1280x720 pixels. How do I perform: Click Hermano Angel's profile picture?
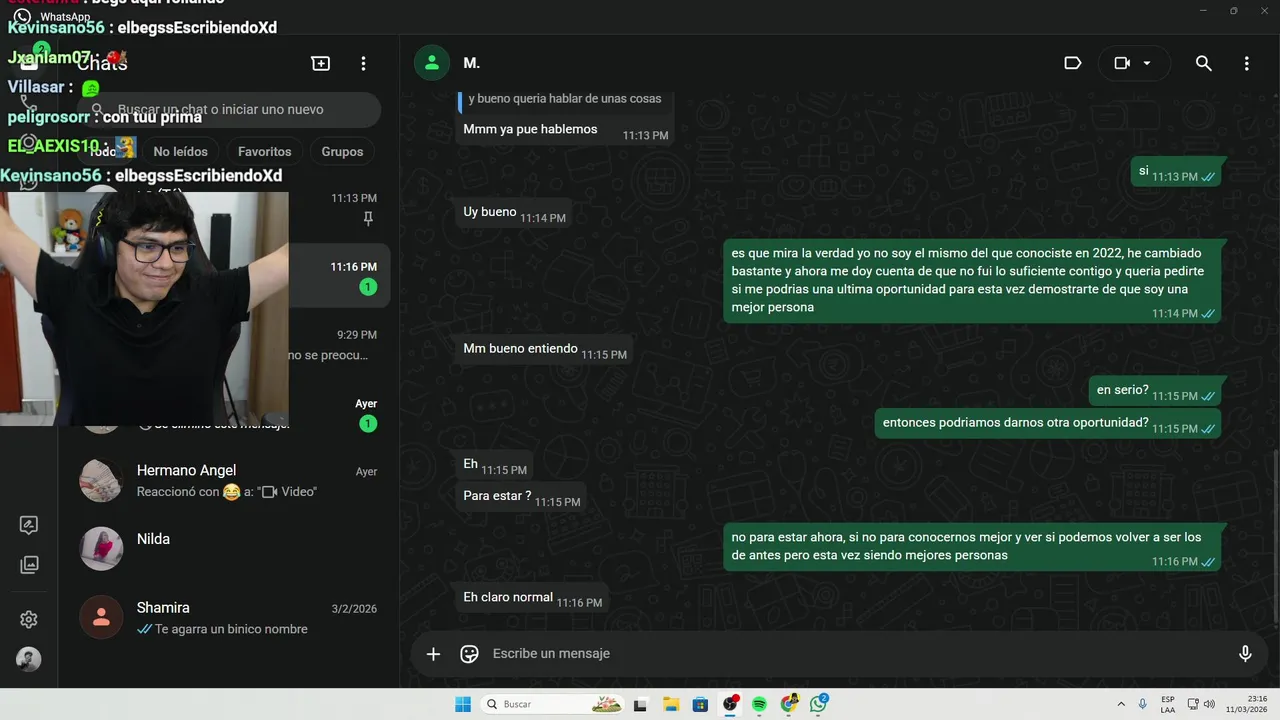click(101, 481)
